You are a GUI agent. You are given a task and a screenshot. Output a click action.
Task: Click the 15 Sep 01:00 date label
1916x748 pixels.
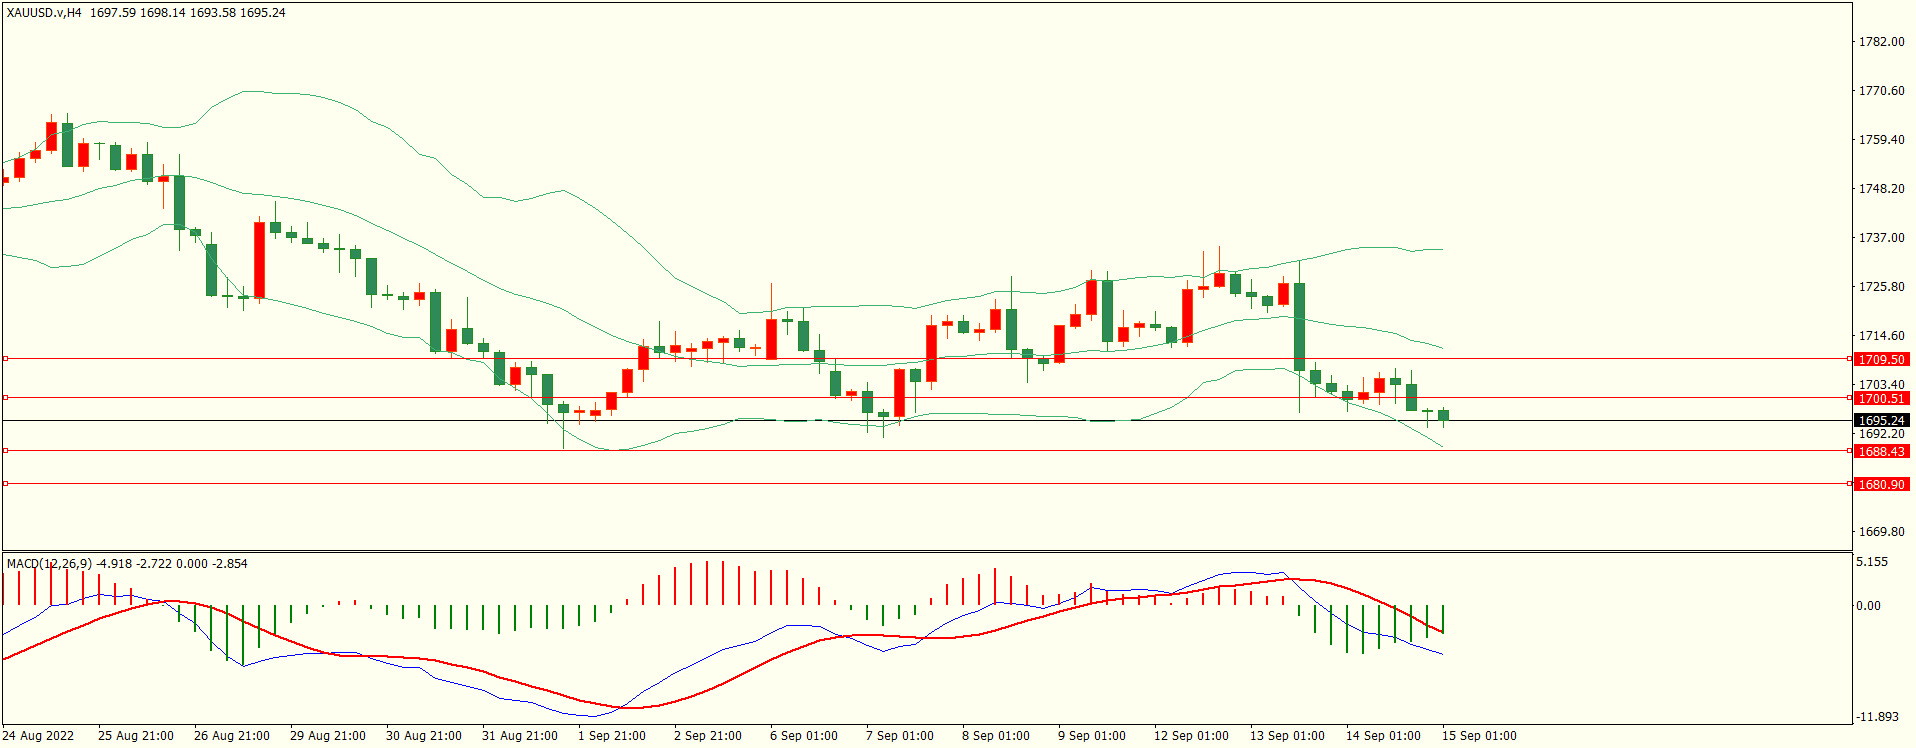[x=1478, y=736]
